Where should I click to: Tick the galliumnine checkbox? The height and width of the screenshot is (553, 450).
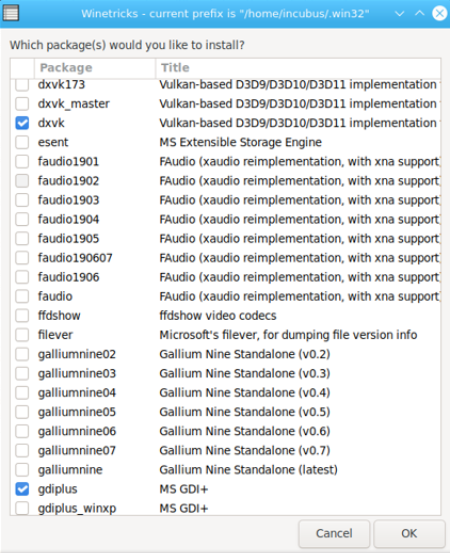(x=22, y=470)
